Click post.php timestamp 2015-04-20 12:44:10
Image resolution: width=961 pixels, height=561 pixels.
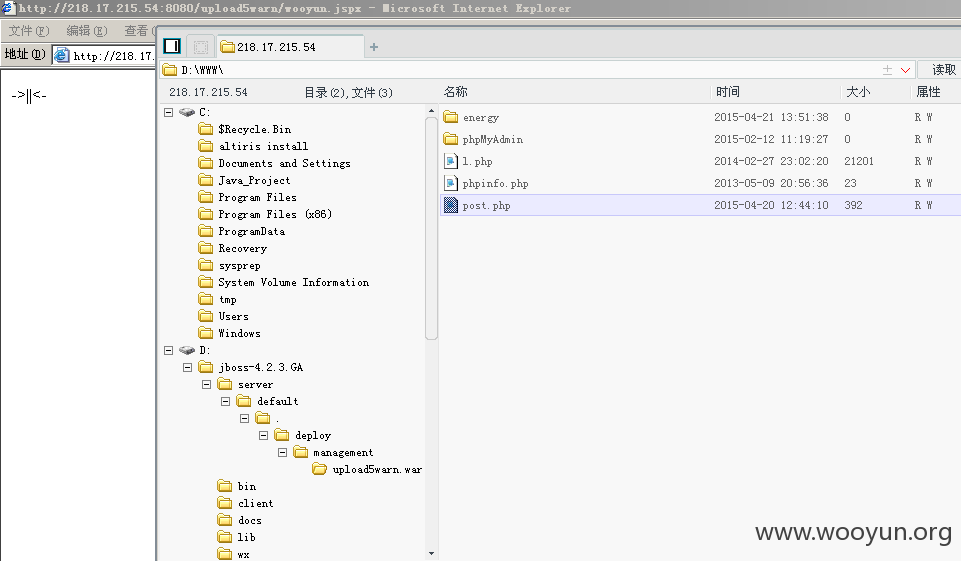click(x=771, y=205)
